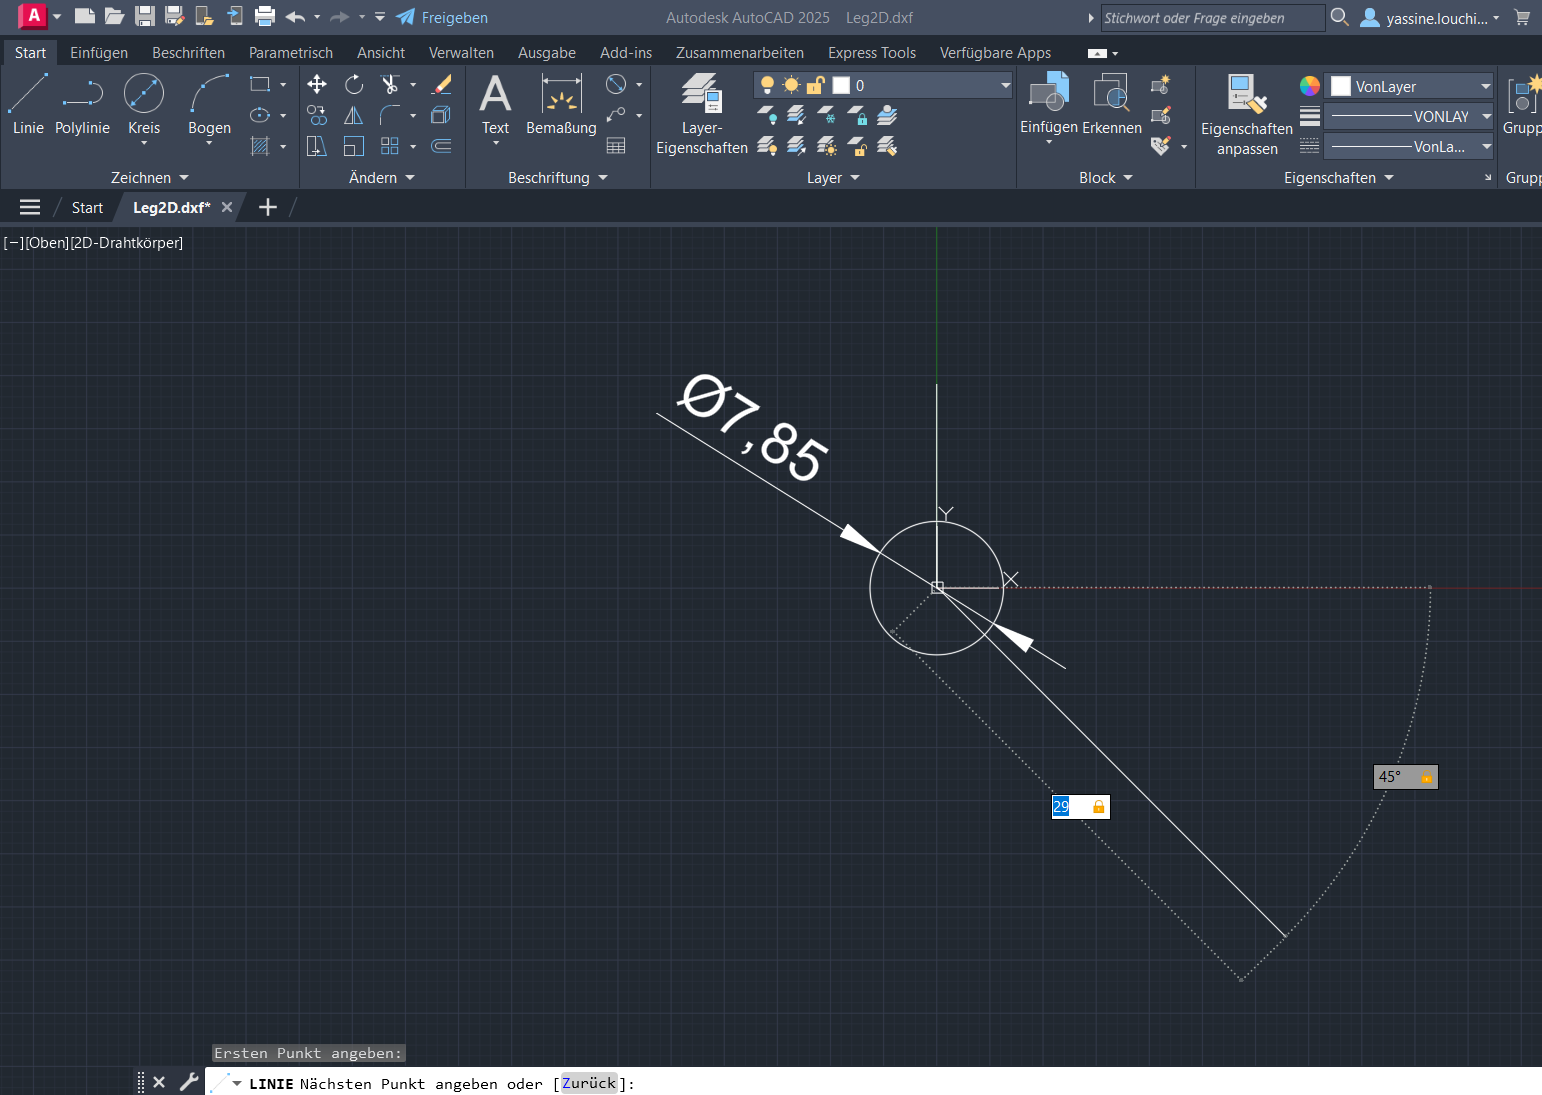Toggle layer 0 on/off light bulb
Screen dimensions: 1542x1095
[767, 85]
